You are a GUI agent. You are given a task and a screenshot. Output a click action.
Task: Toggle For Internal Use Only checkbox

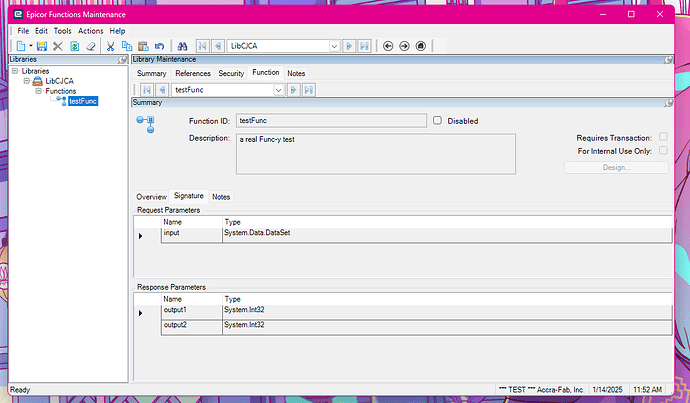(x=663, y=150)
